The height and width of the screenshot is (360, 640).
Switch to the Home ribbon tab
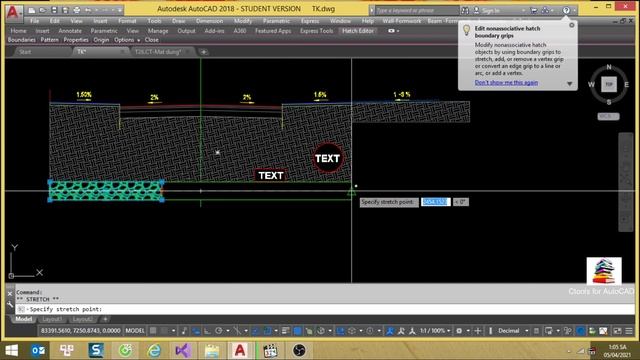coord(18,31)
